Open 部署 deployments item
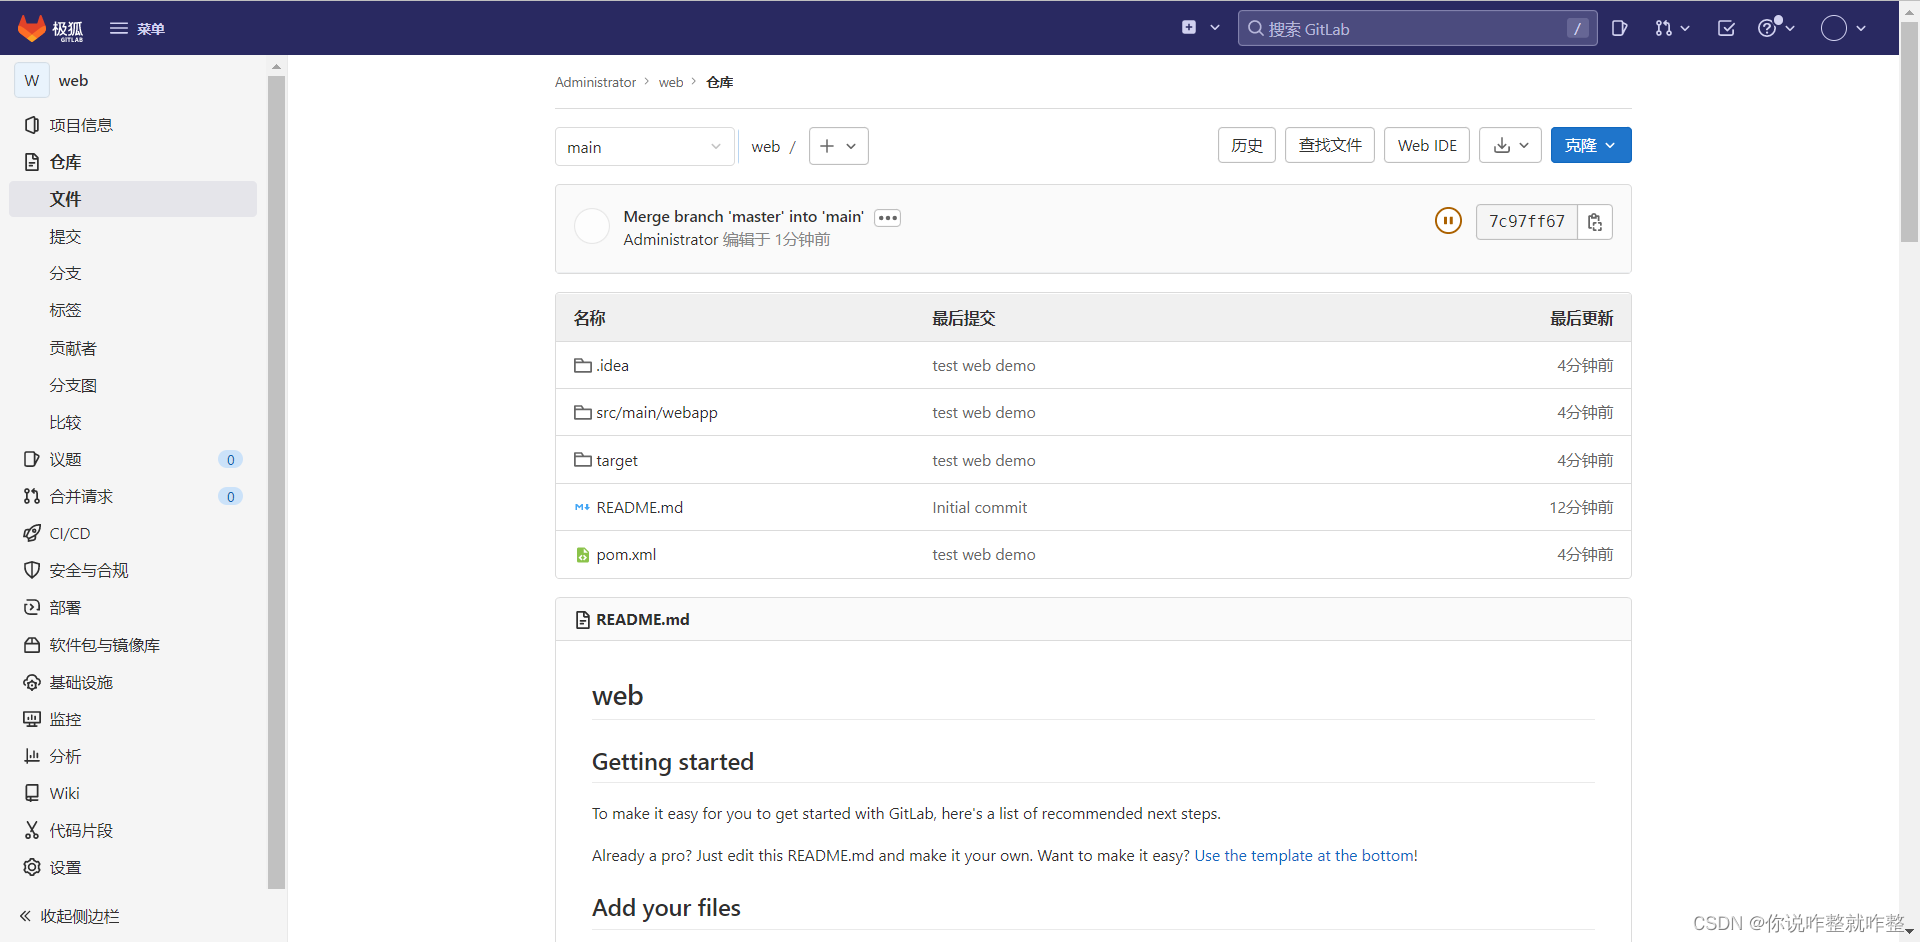Viewport: 1920px width, 942px height. pyautogui.click(x=132, y=607)
